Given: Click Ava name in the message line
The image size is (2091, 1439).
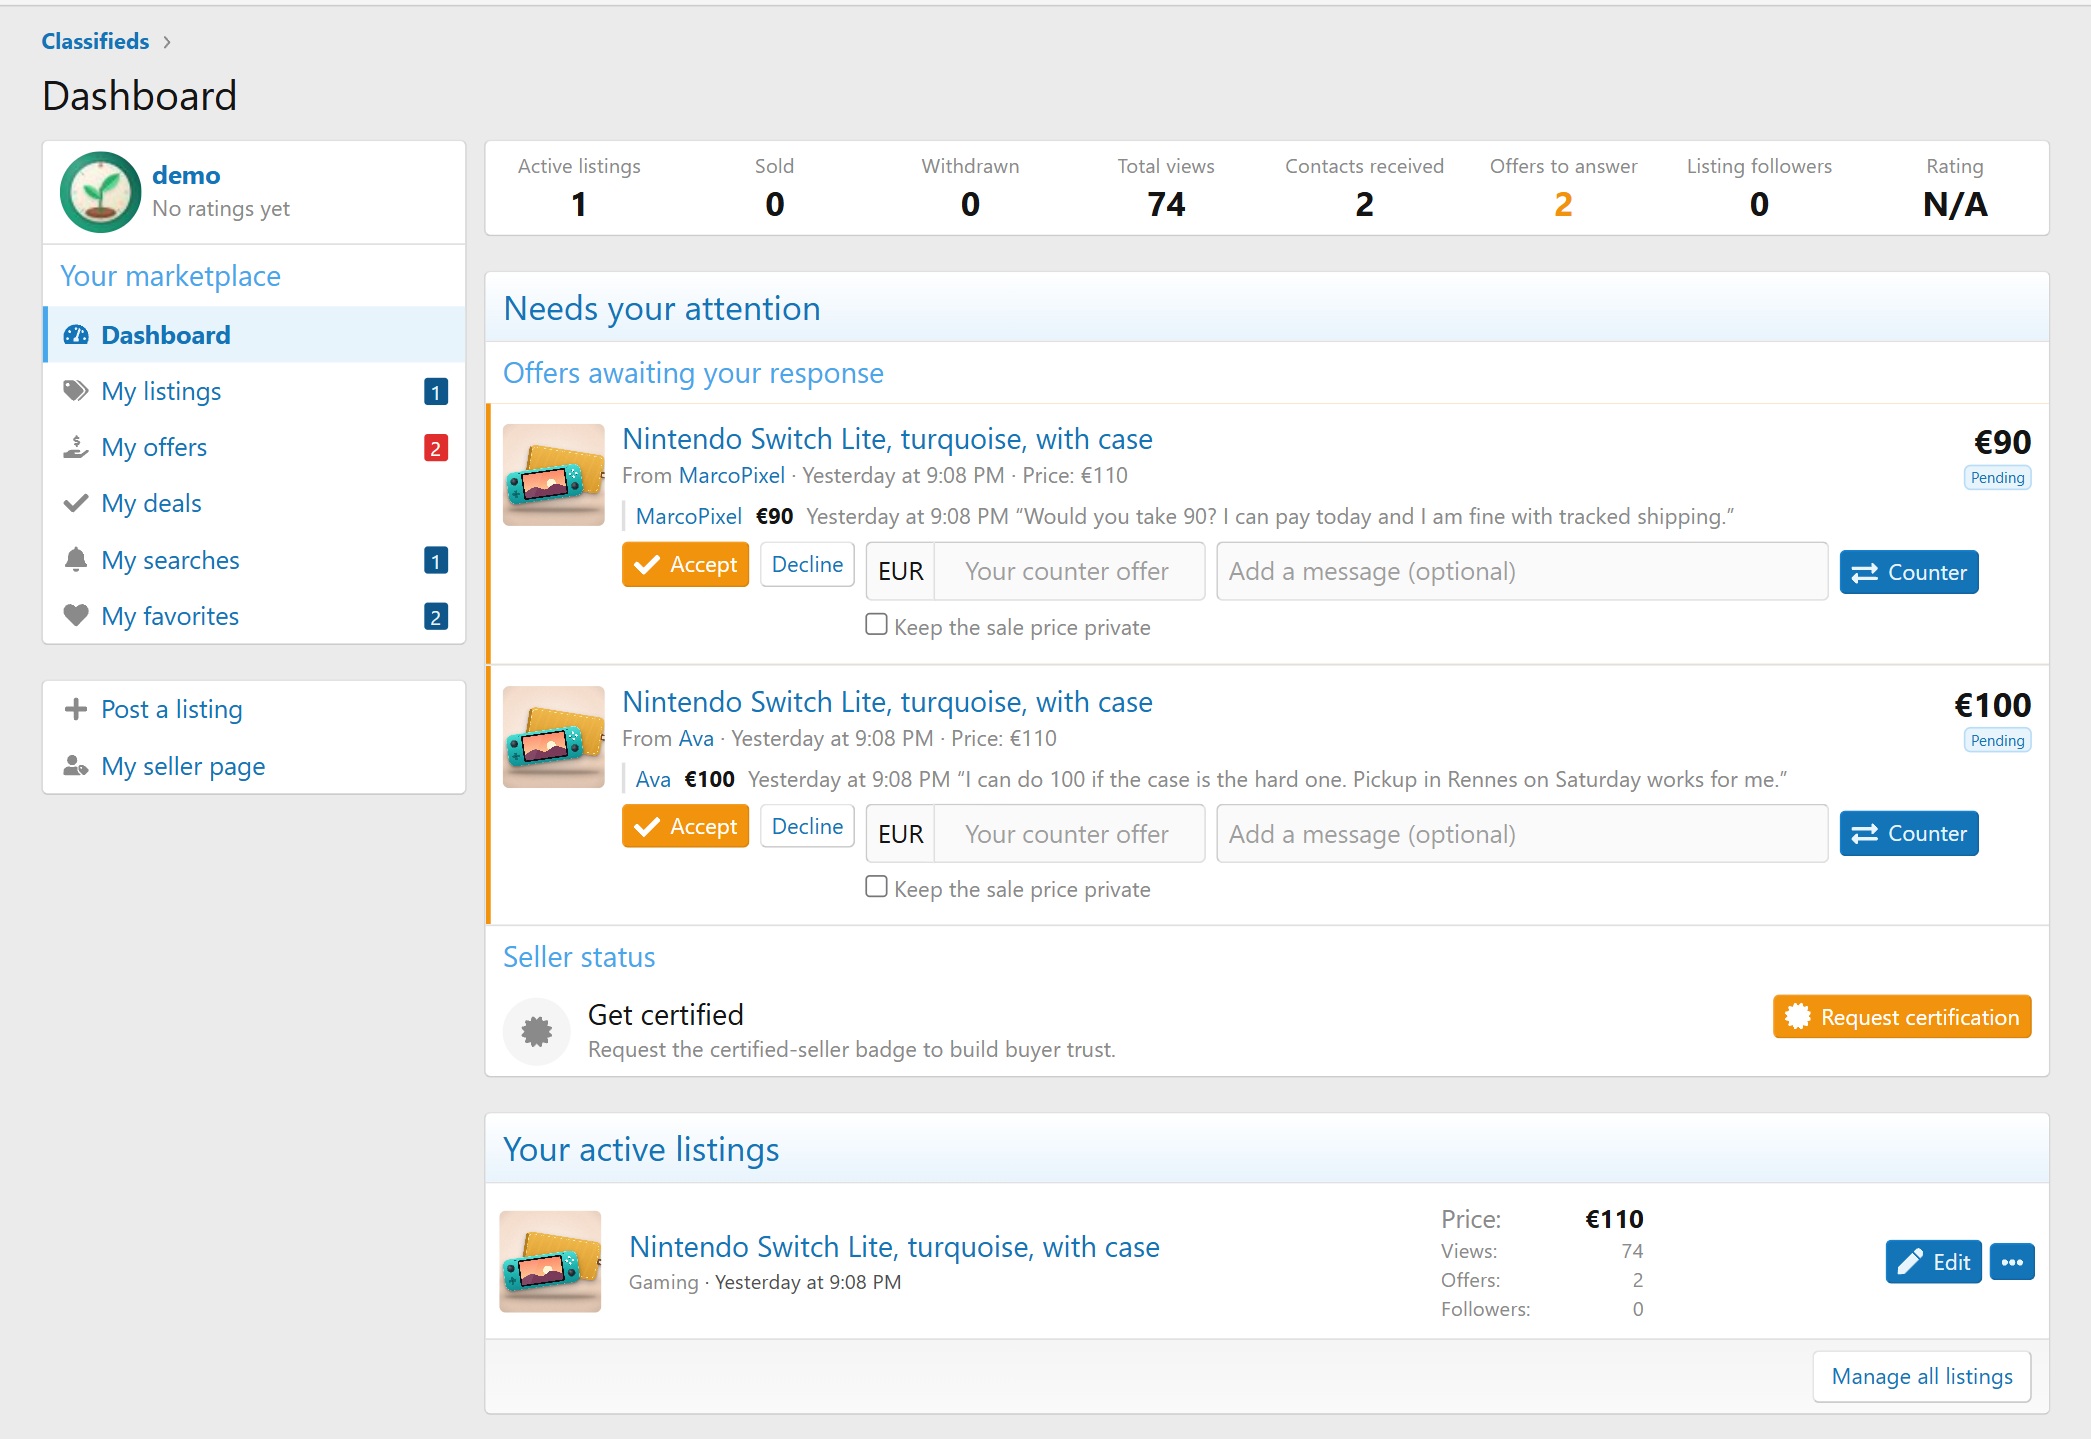Looking at the screenshot, I should (653, 779).
